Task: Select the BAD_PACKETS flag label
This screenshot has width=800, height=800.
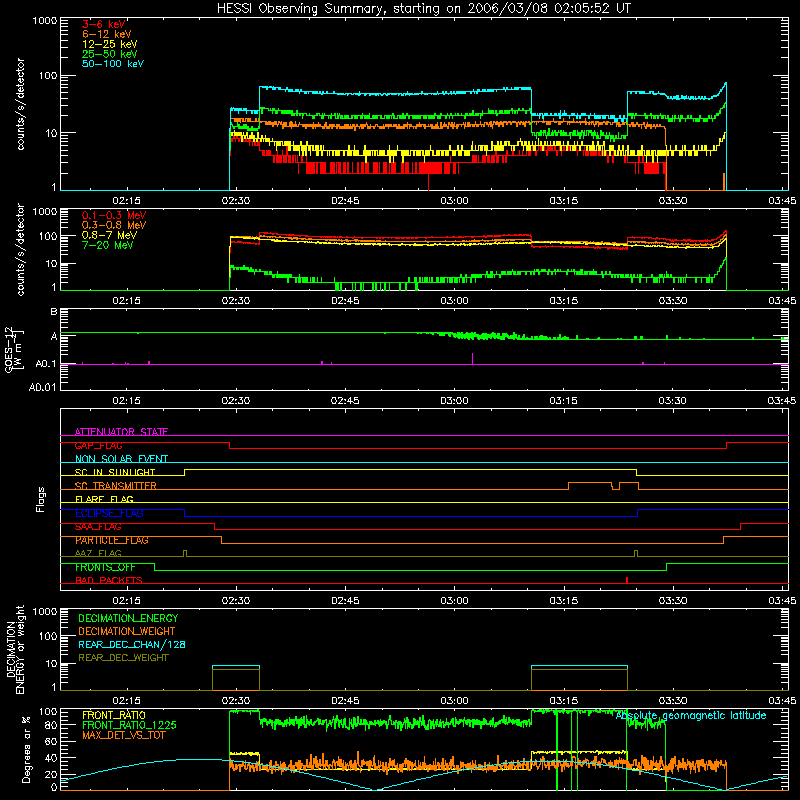Action: pos(109,580)
